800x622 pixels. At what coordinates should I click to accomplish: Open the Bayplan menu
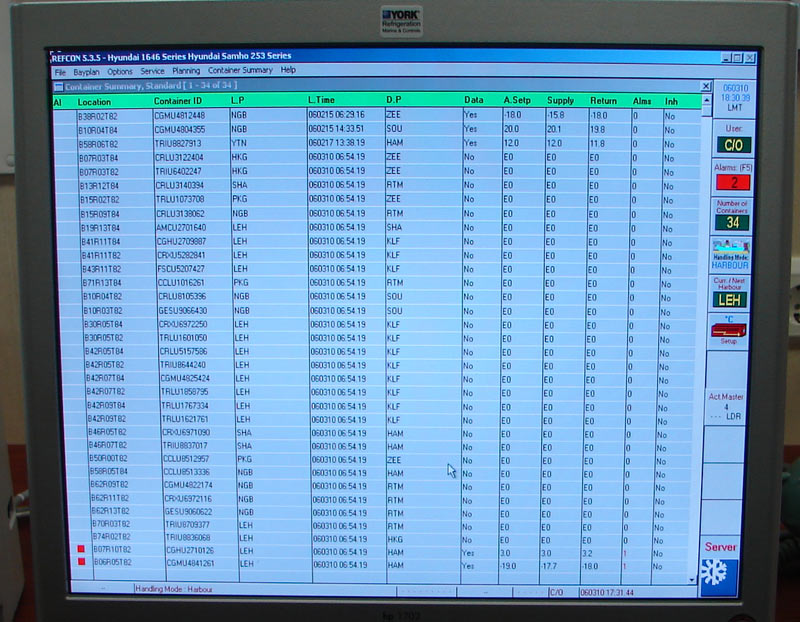[86, 72]
